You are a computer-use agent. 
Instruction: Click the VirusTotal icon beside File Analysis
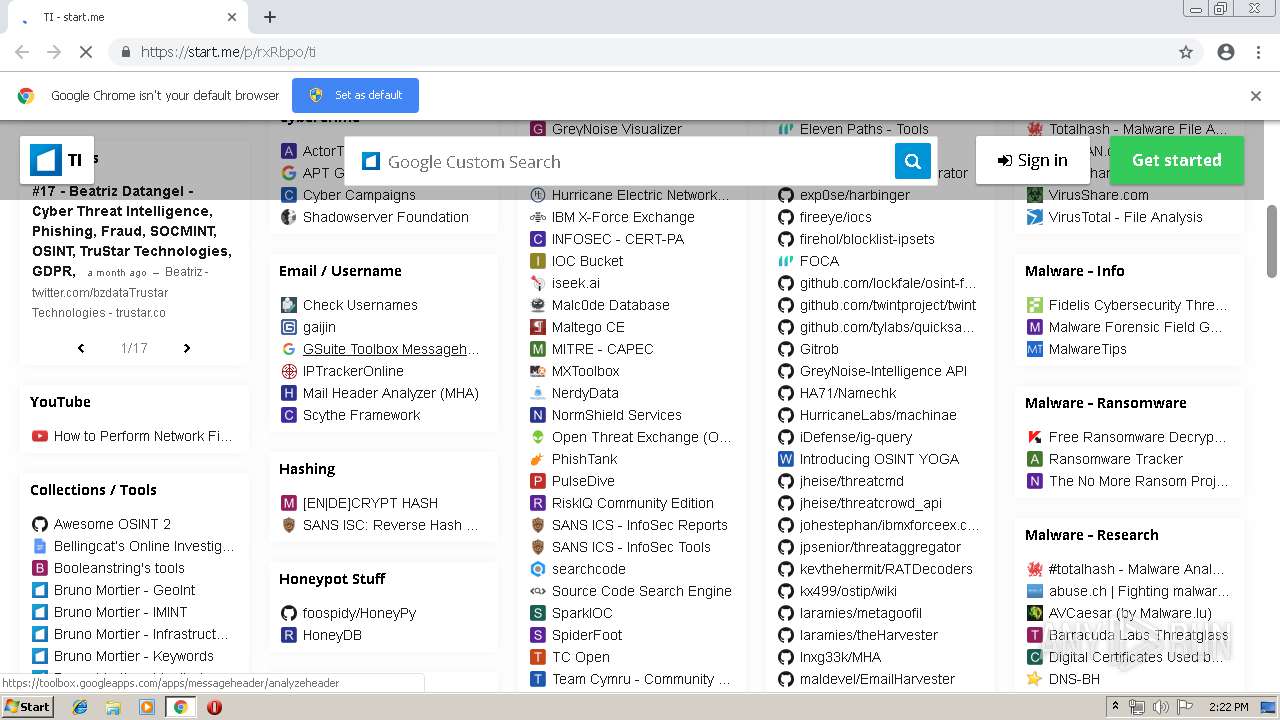(1035, 217)
